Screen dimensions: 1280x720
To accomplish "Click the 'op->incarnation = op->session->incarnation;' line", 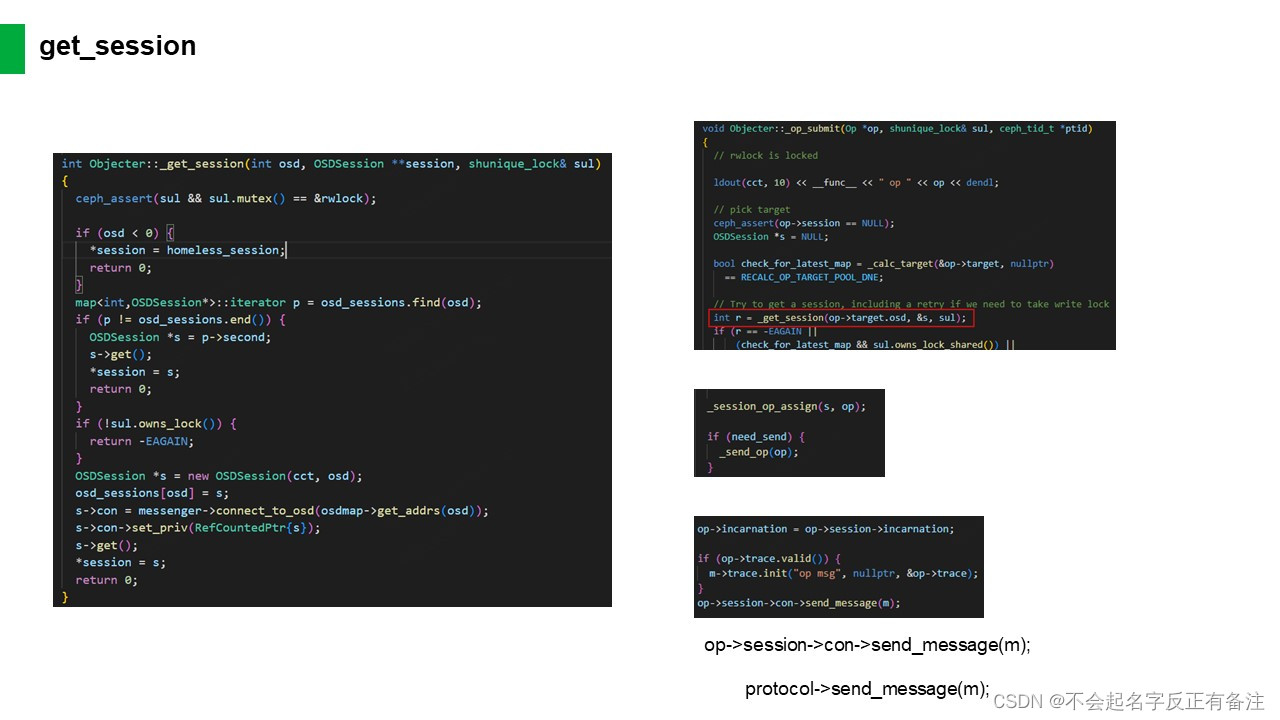I will 825,529.
